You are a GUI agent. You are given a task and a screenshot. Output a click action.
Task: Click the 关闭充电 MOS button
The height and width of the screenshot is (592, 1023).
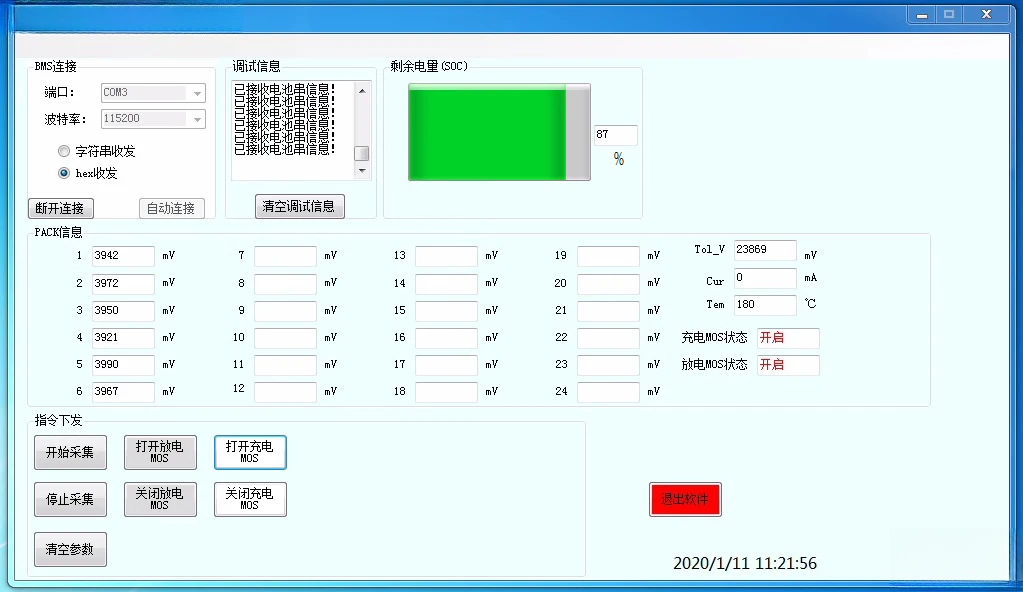pyautogui.click(x=250, y=499)
